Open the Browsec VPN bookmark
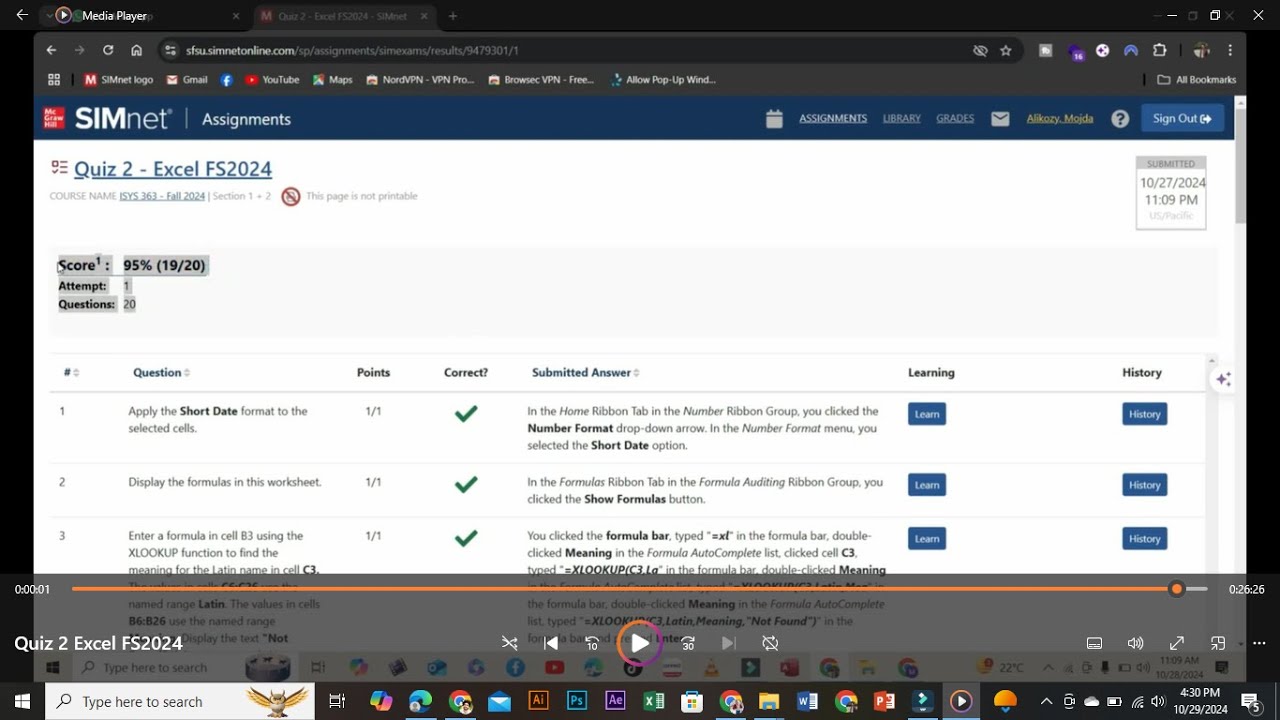 [541, 79]
